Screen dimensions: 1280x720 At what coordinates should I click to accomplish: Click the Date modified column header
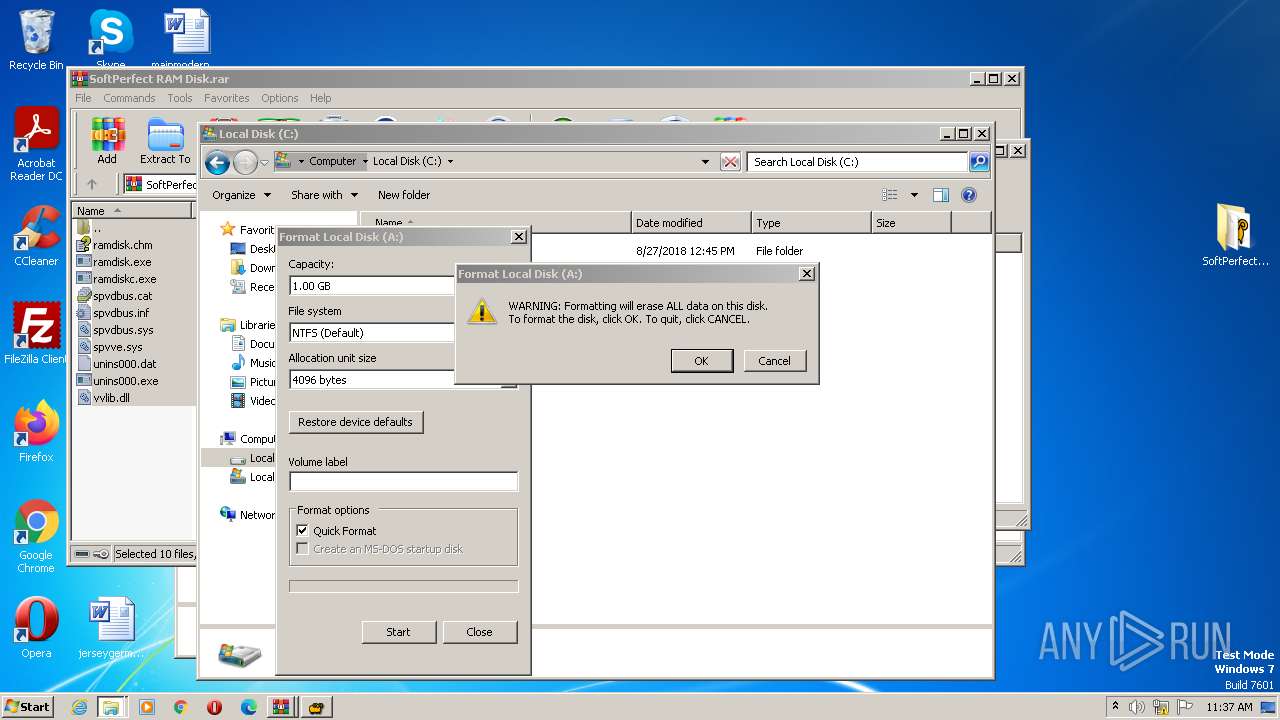point(691,223)
